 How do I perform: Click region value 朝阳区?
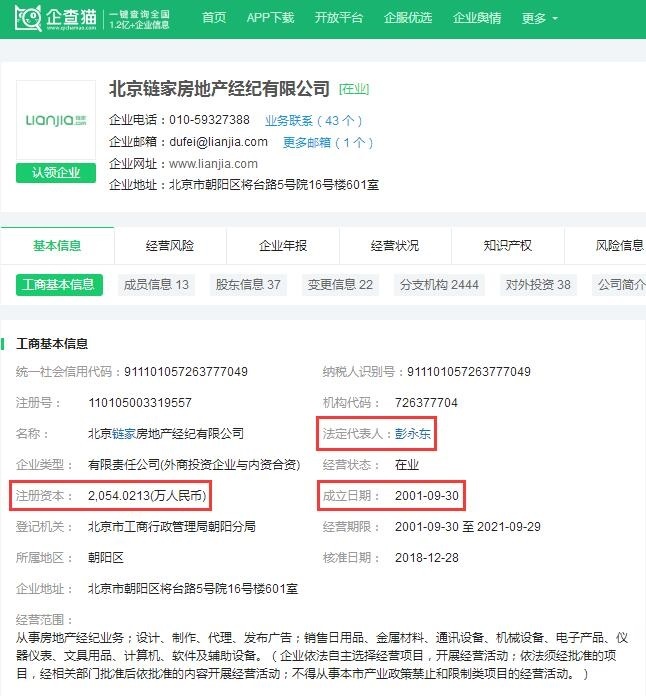[x=106, y=558]
